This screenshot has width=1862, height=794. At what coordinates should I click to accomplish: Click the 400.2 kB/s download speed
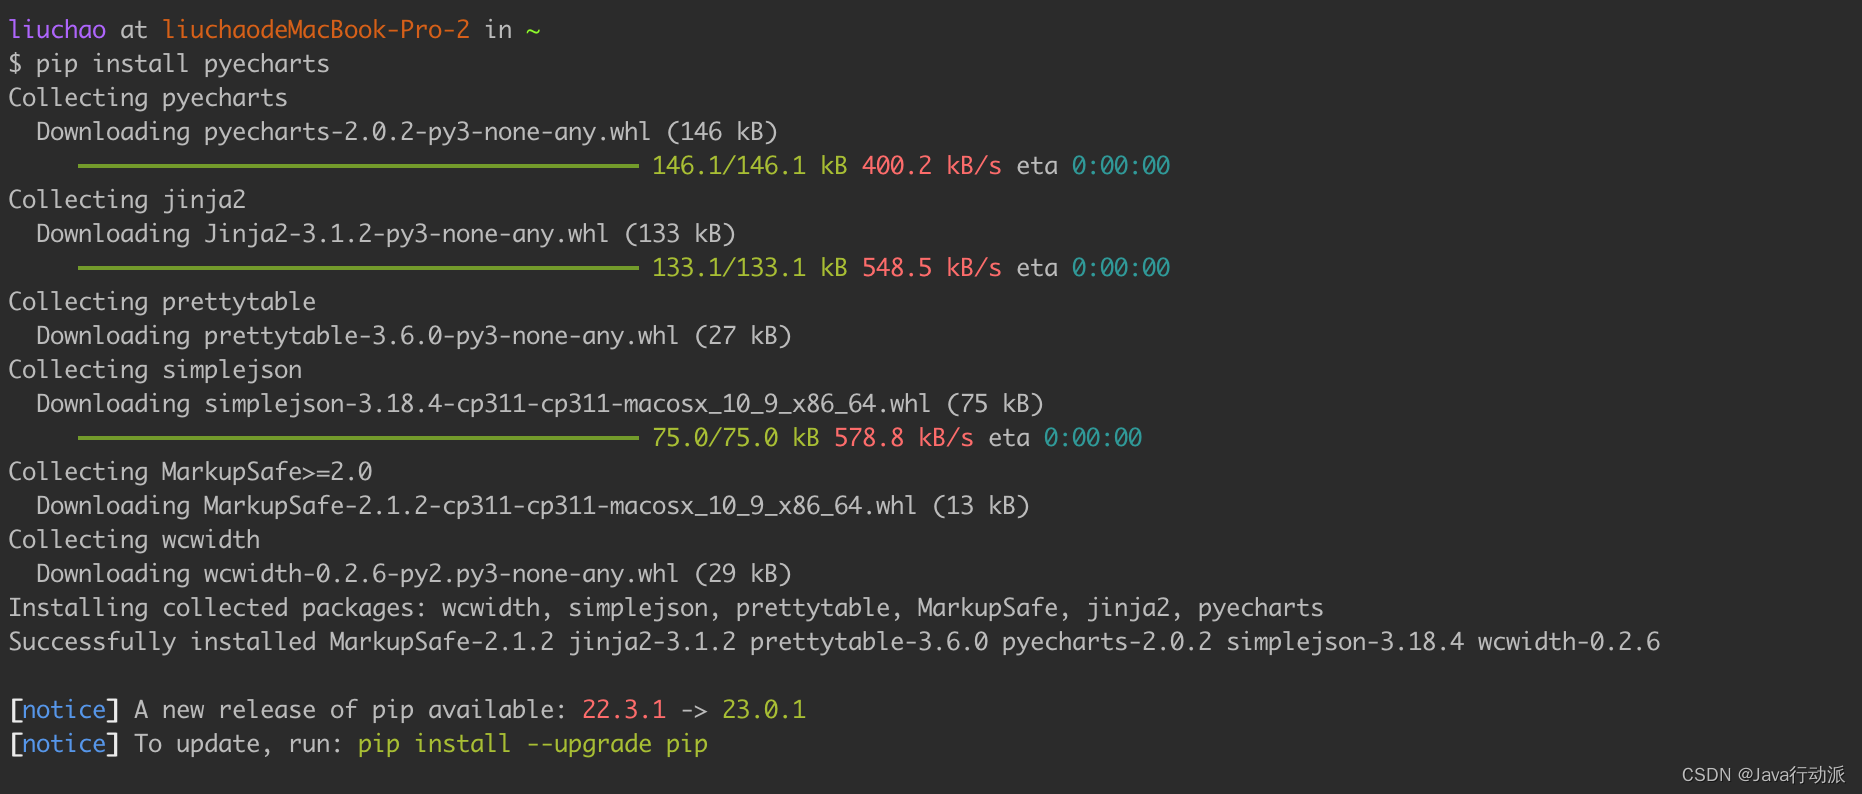coord(932,166)
